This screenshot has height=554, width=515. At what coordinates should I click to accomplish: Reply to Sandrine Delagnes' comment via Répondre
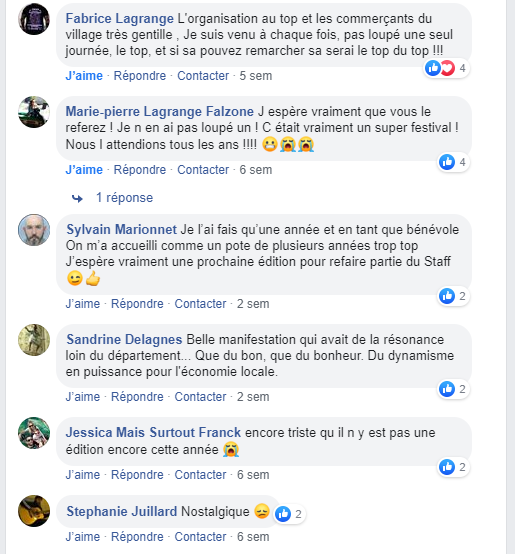(x=137, y=396)
